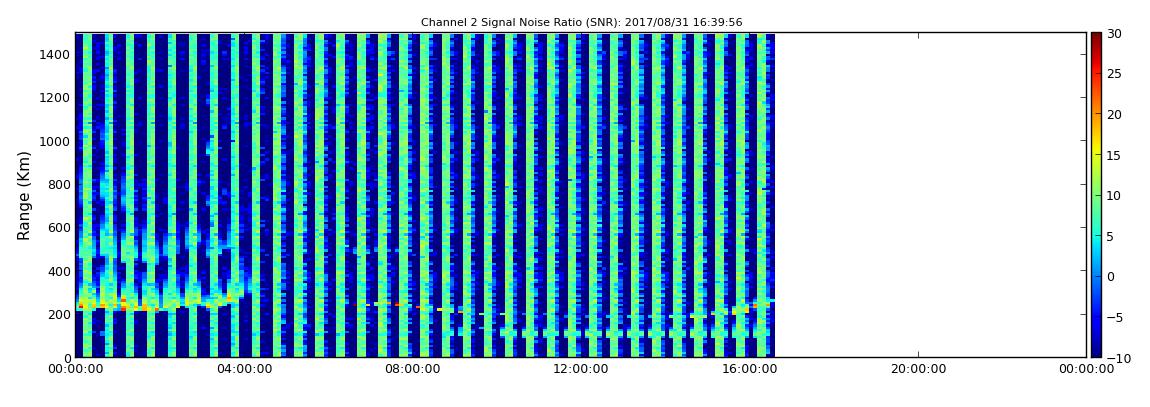Click the 20:00:00 time axis label
The image size is (1150, 407).
click(x=918, y=370)
